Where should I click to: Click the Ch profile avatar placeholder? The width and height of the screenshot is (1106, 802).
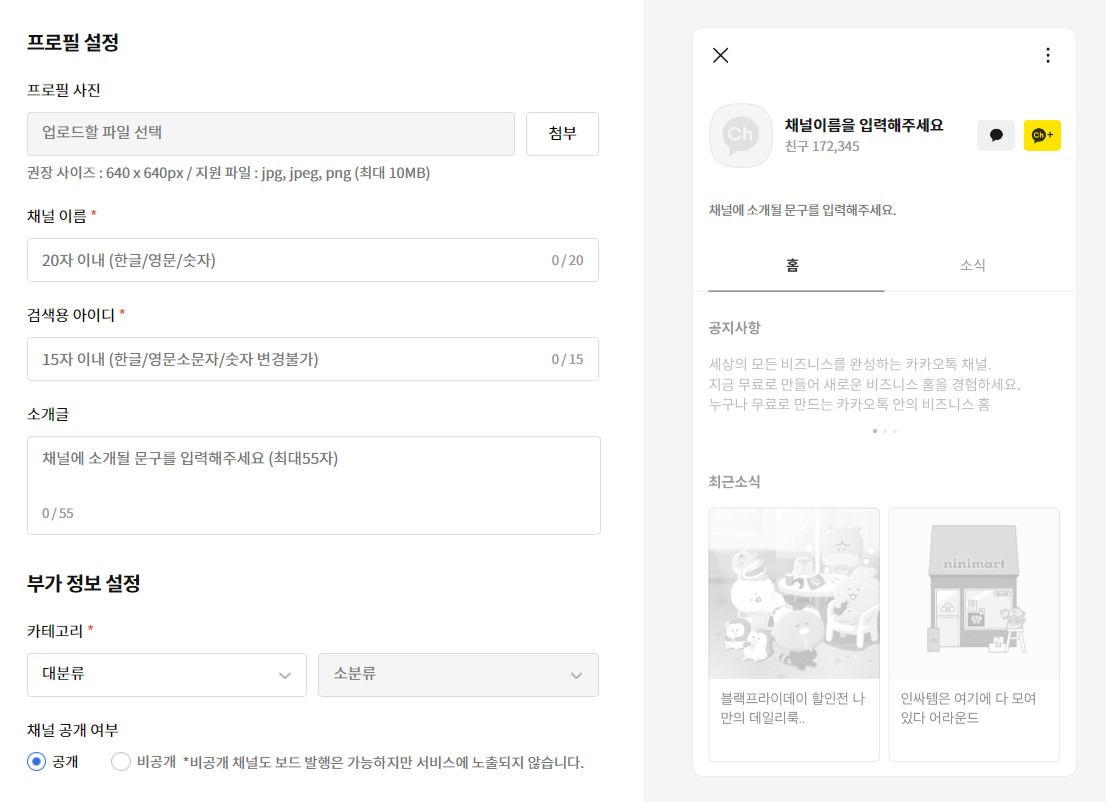point(740,135)
